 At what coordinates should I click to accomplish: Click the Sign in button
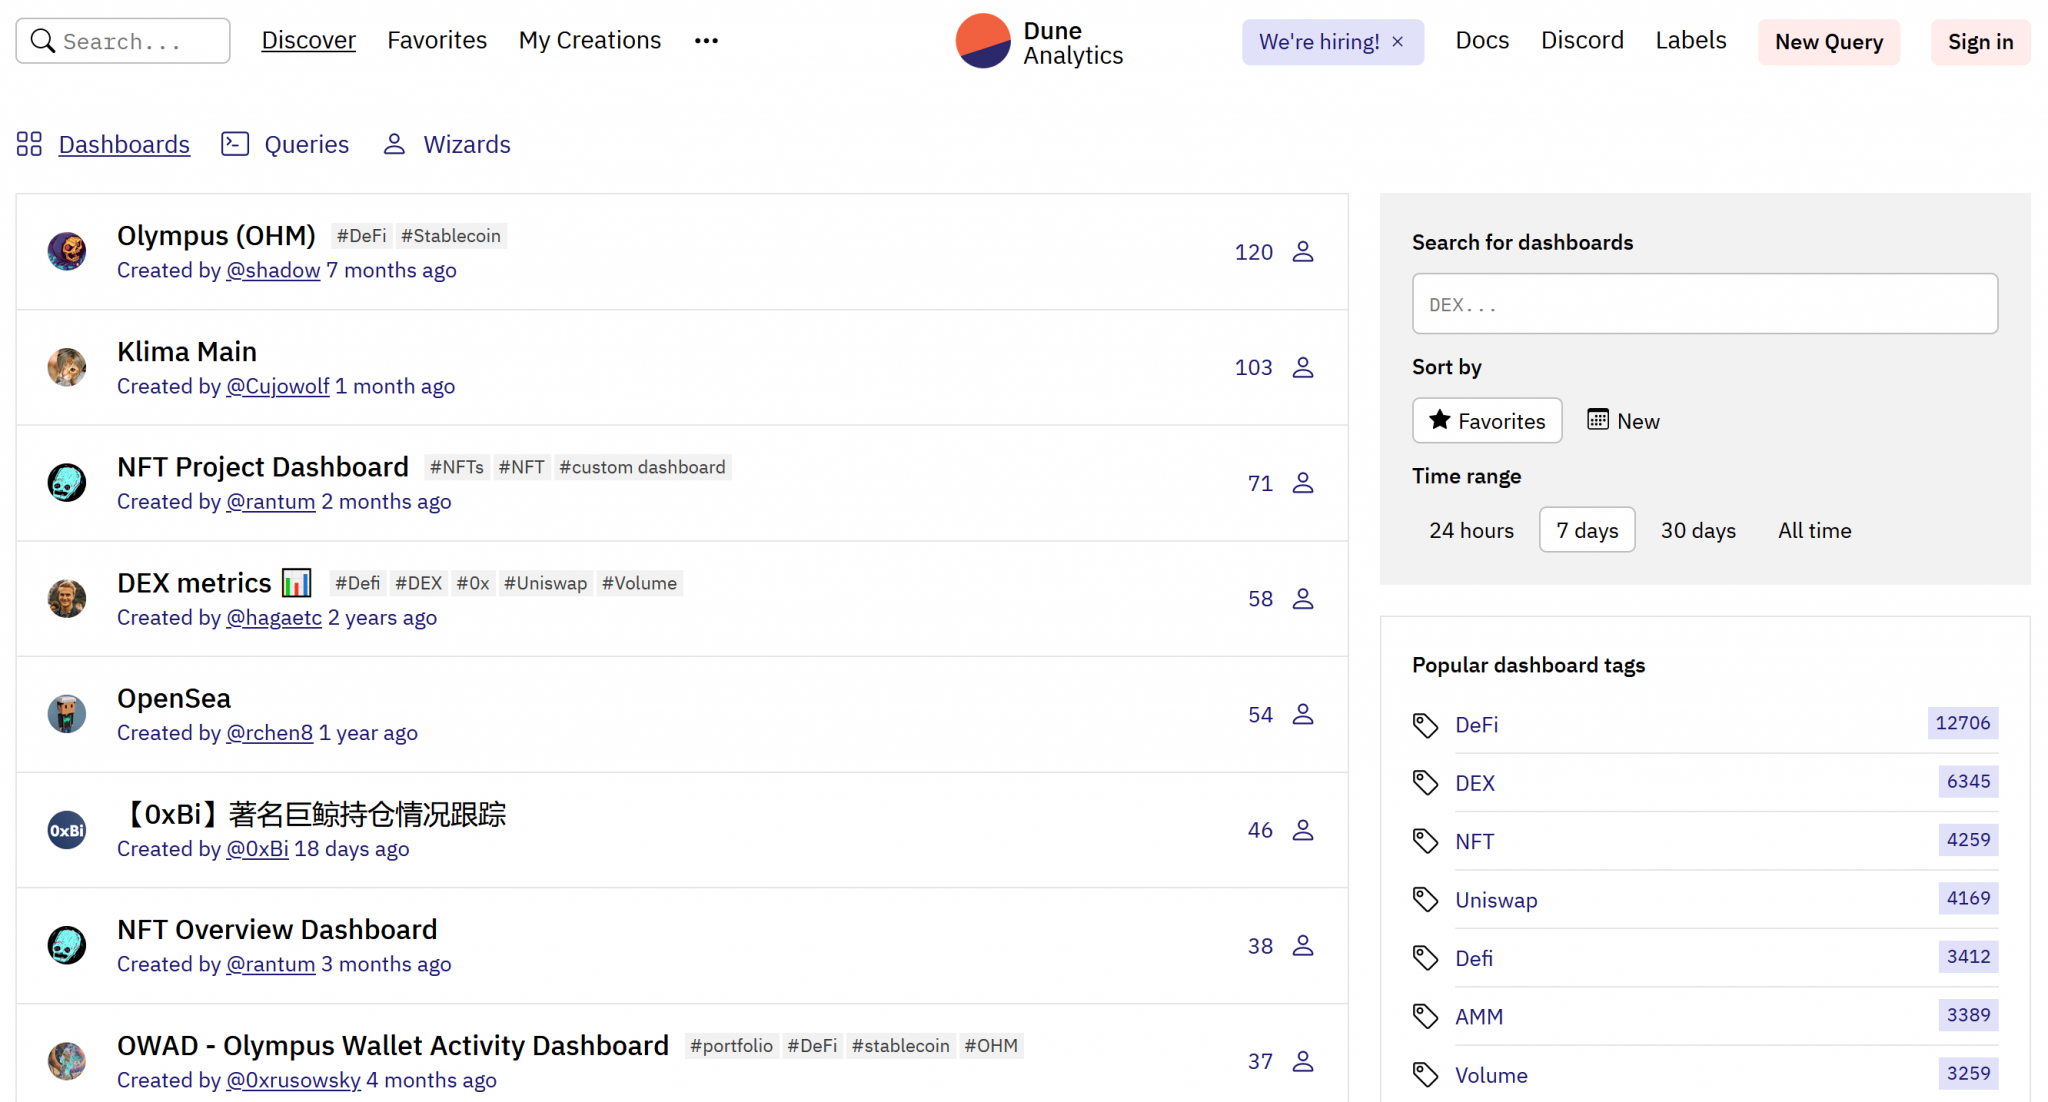tap(1980, 42)
